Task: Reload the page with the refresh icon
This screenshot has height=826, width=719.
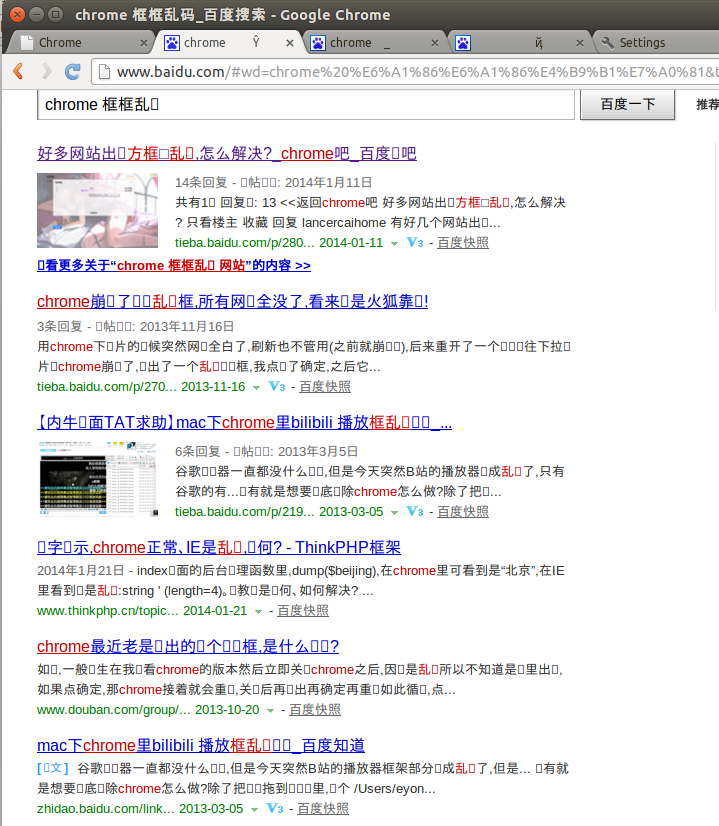Action: click(x=73, y=71)
